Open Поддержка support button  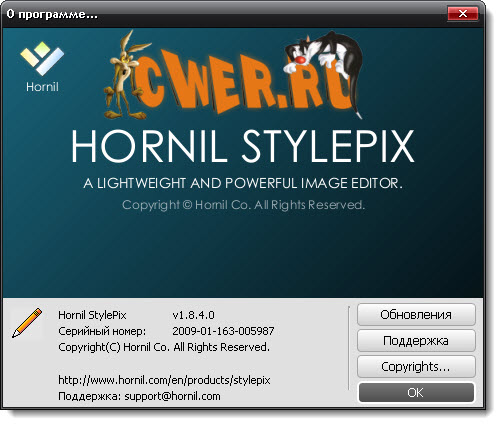point(416,340)
